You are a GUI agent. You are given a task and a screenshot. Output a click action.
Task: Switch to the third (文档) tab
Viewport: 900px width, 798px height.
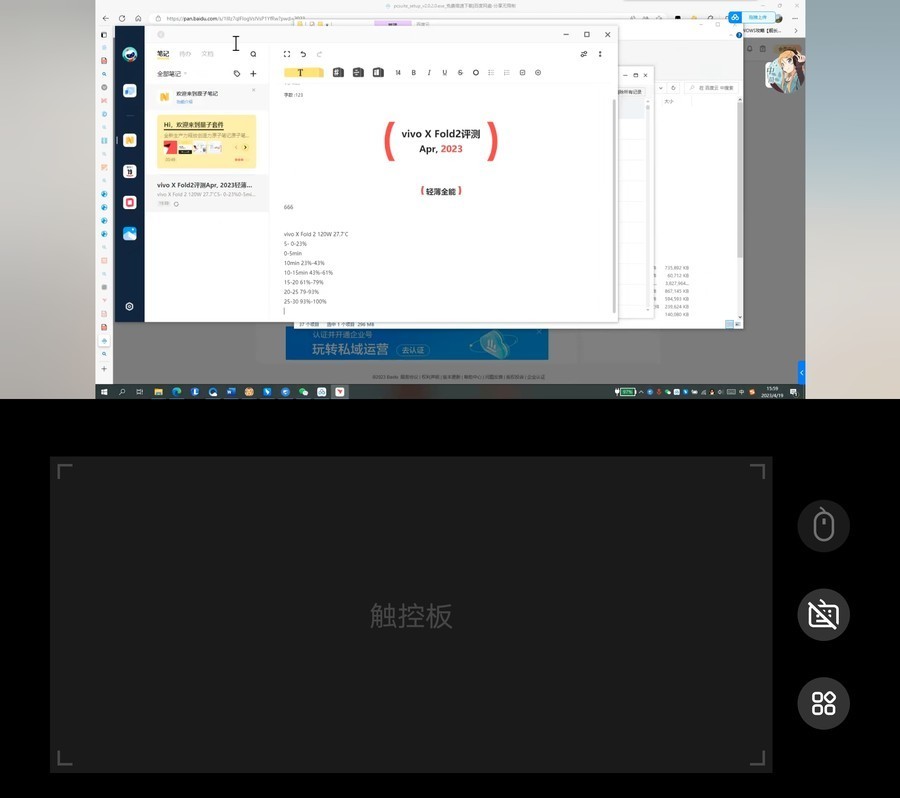tap(207, 54)
